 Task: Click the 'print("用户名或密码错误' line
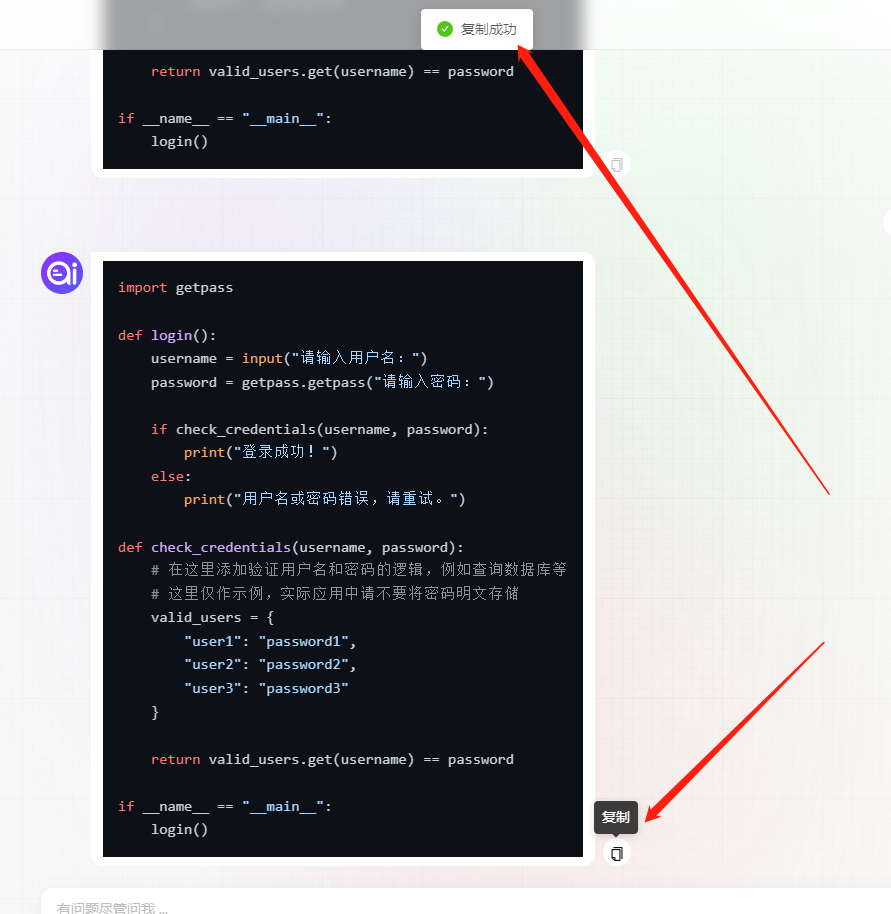click(x=325, y=499)
